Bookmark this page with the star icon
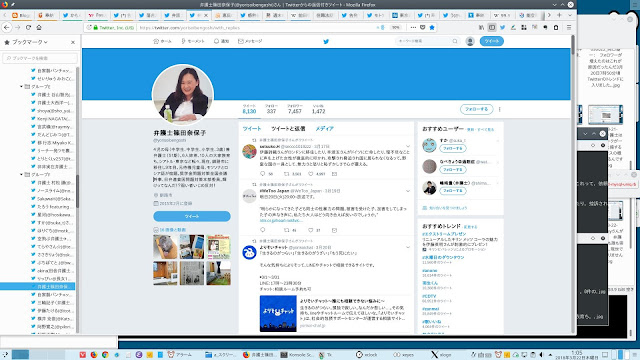Image resolution: width=640 pixels, height=360 pixels. click(x=432, y=27)
